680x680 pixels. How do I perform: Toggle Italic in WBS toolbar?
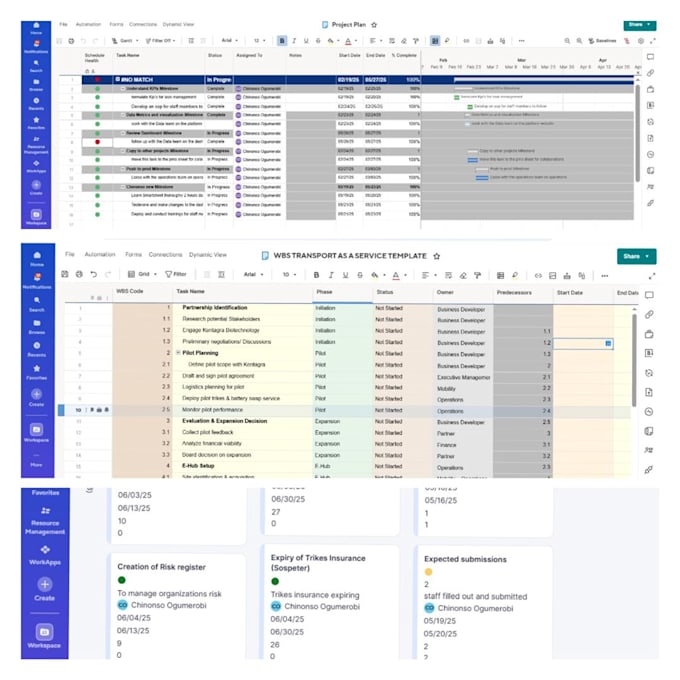coord(331,275)
